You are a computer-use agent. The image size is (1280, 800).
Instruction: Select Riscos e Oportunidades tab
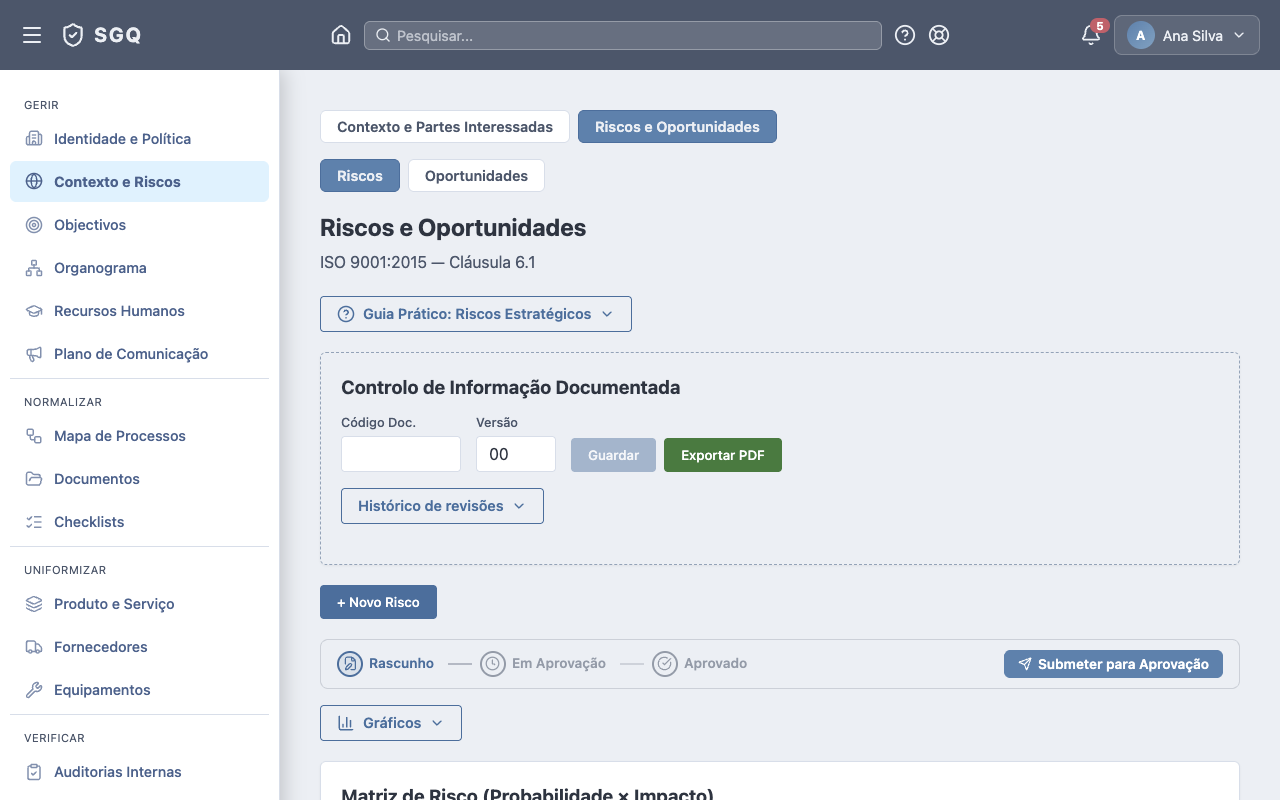677,127
